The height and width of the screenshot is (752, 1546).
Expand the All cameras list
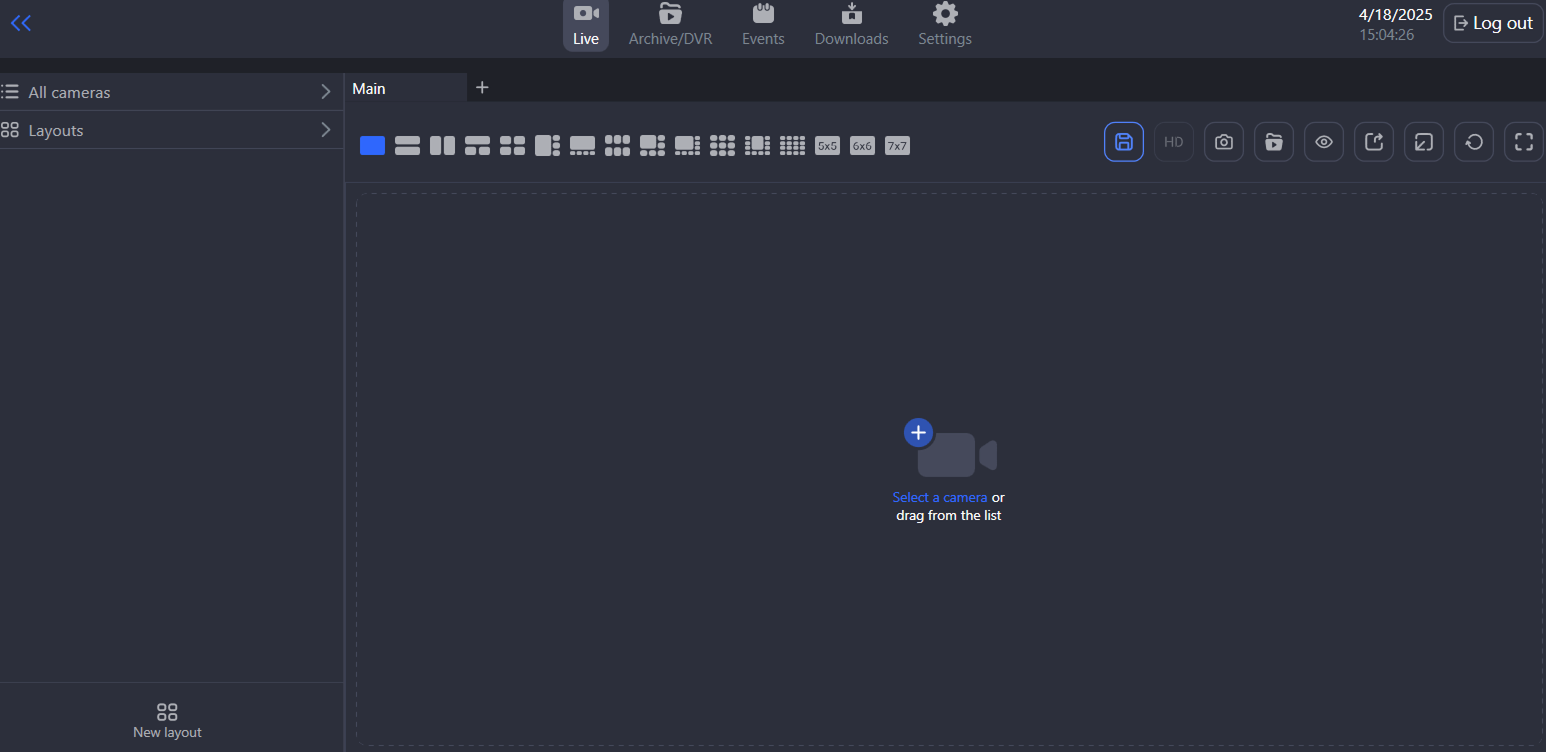coord(170,92)
